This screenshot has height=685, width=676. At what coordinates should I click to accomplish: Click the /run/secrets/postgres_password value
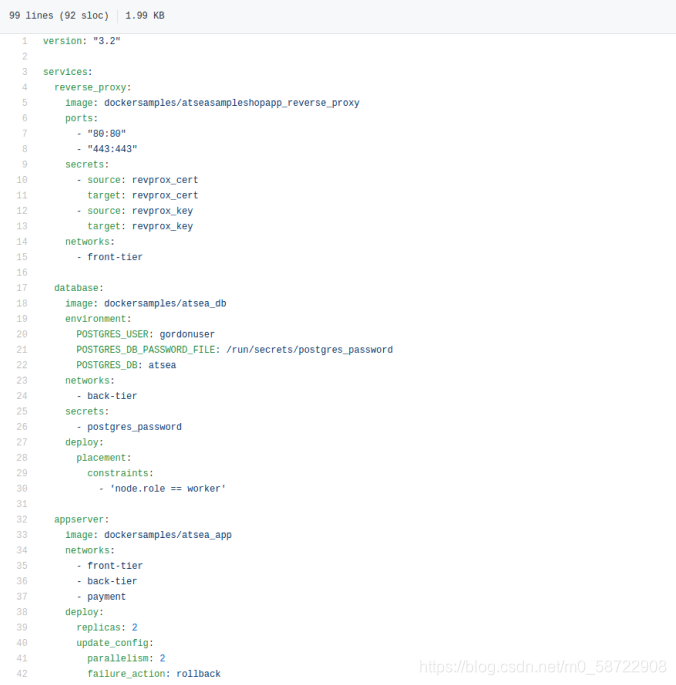(x=309, y=349)
